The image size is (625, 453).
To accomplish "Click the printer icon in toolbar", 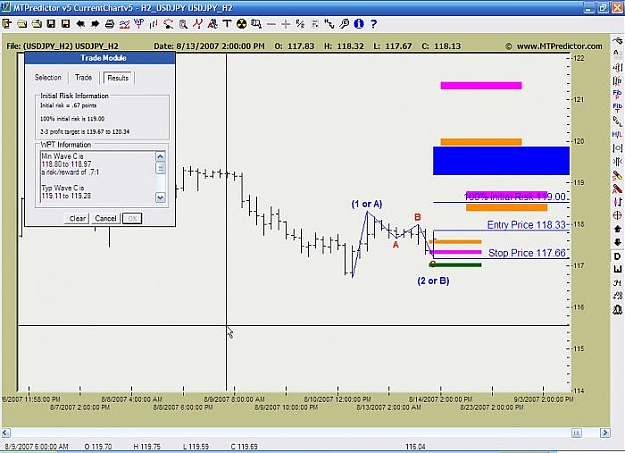I will (110, 24).
